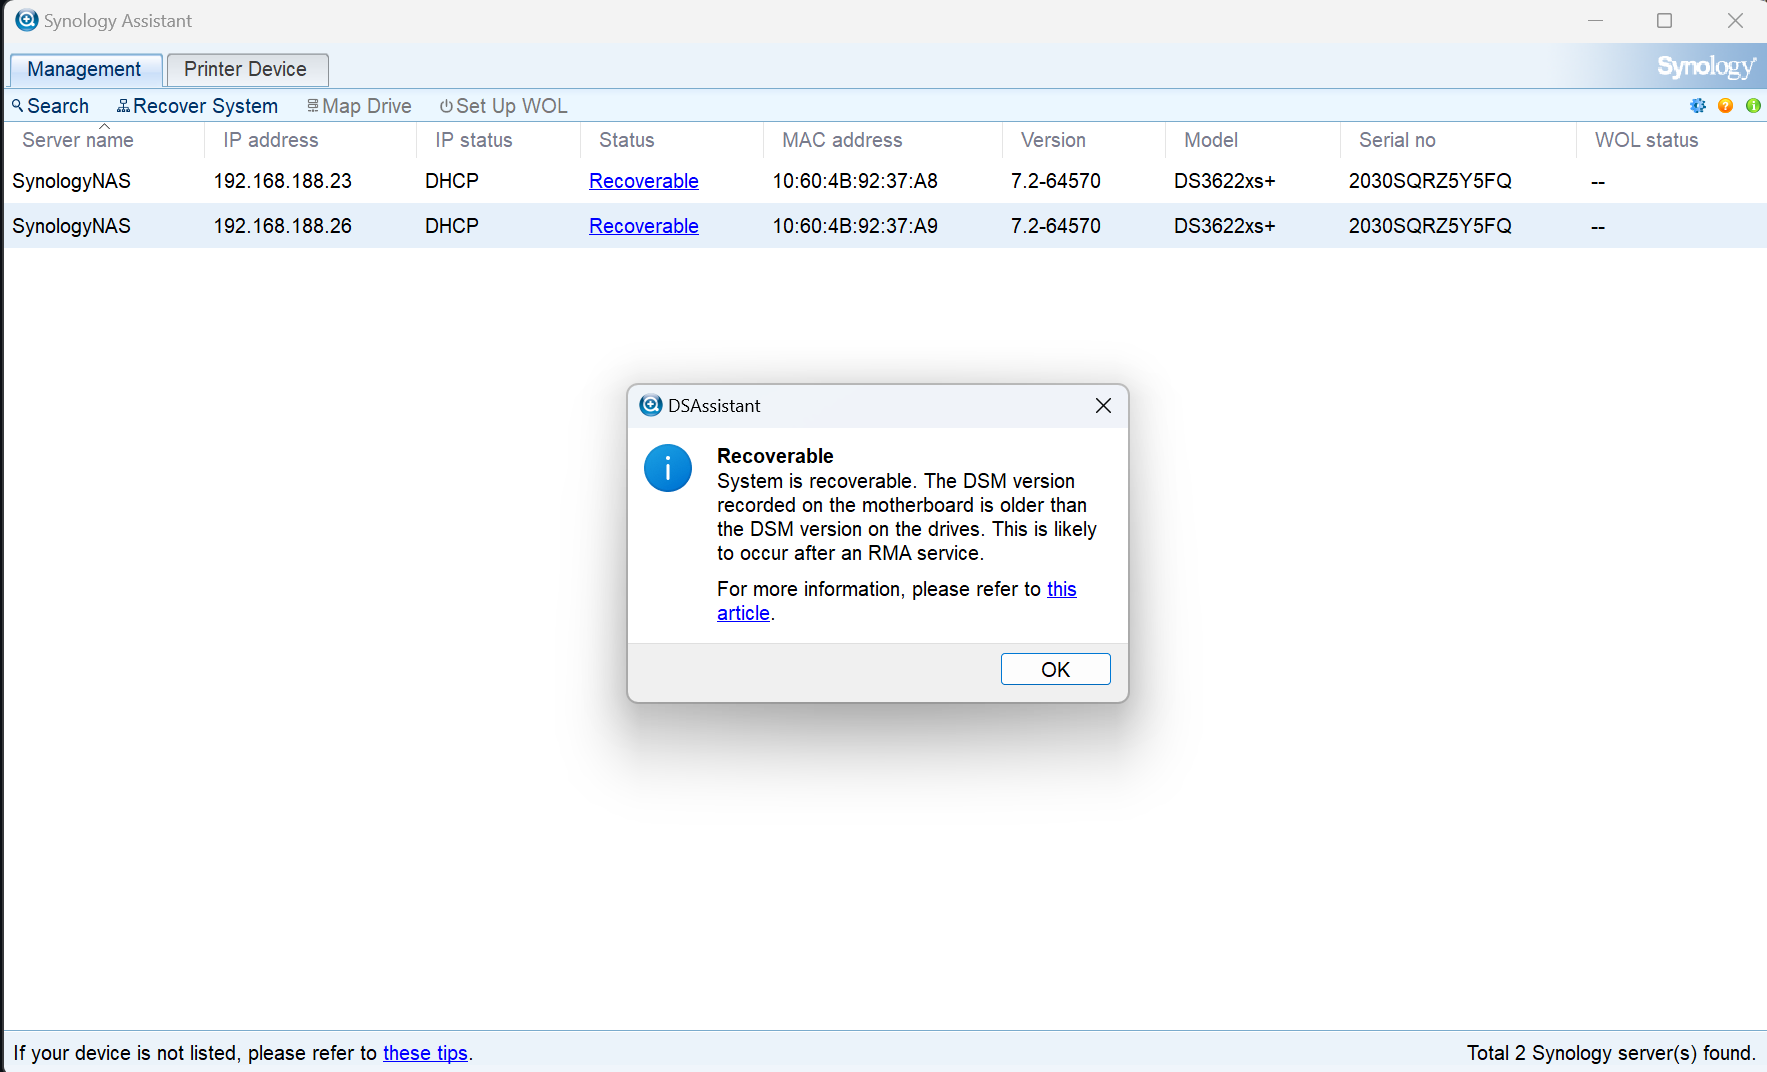Image resolution: width=1767 pixels, height=1072 pixels.
Task: Click the green info icon
Action: 1753,105
